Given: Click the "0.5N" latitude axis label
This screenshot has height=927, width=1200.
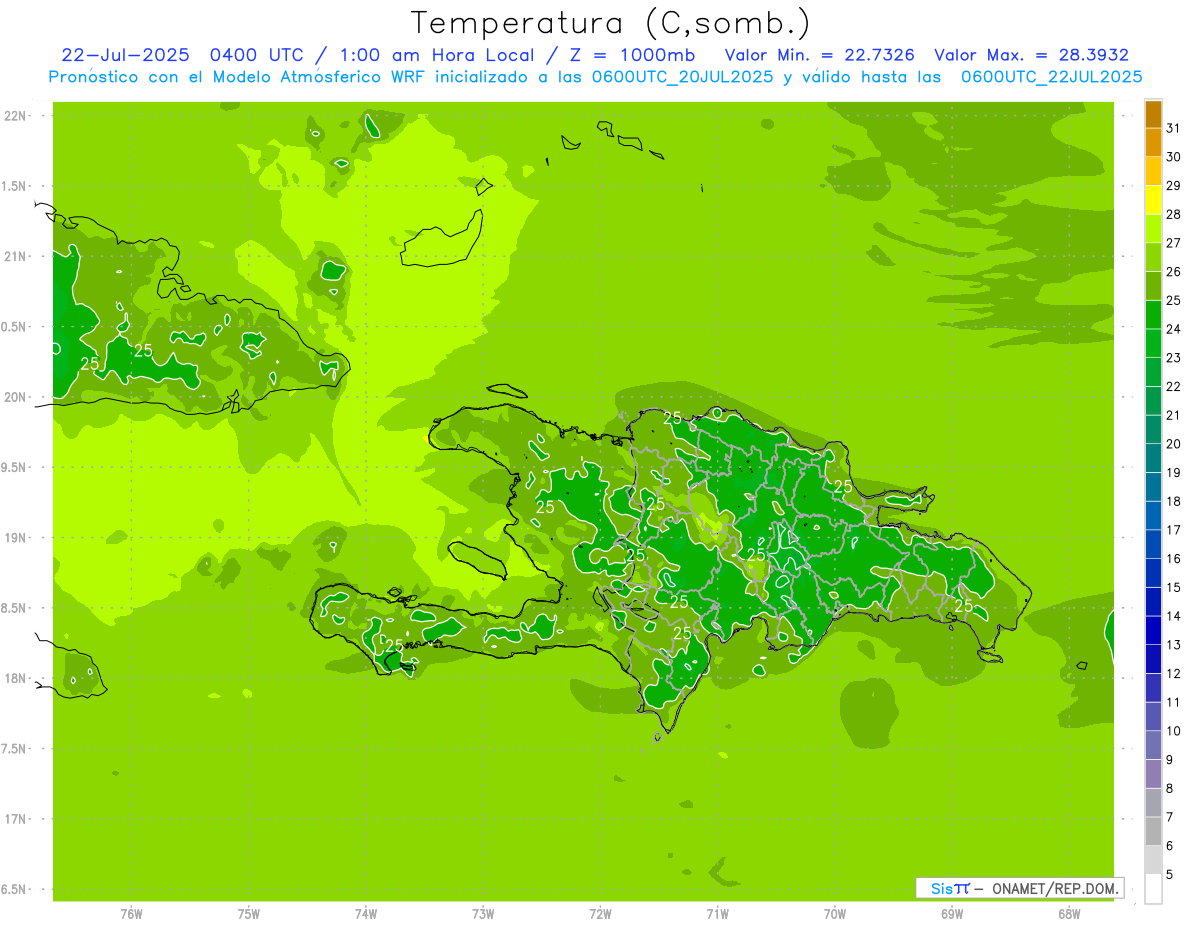Looking at the screenshot, I should pyautogui.click(x=14, y=327).
